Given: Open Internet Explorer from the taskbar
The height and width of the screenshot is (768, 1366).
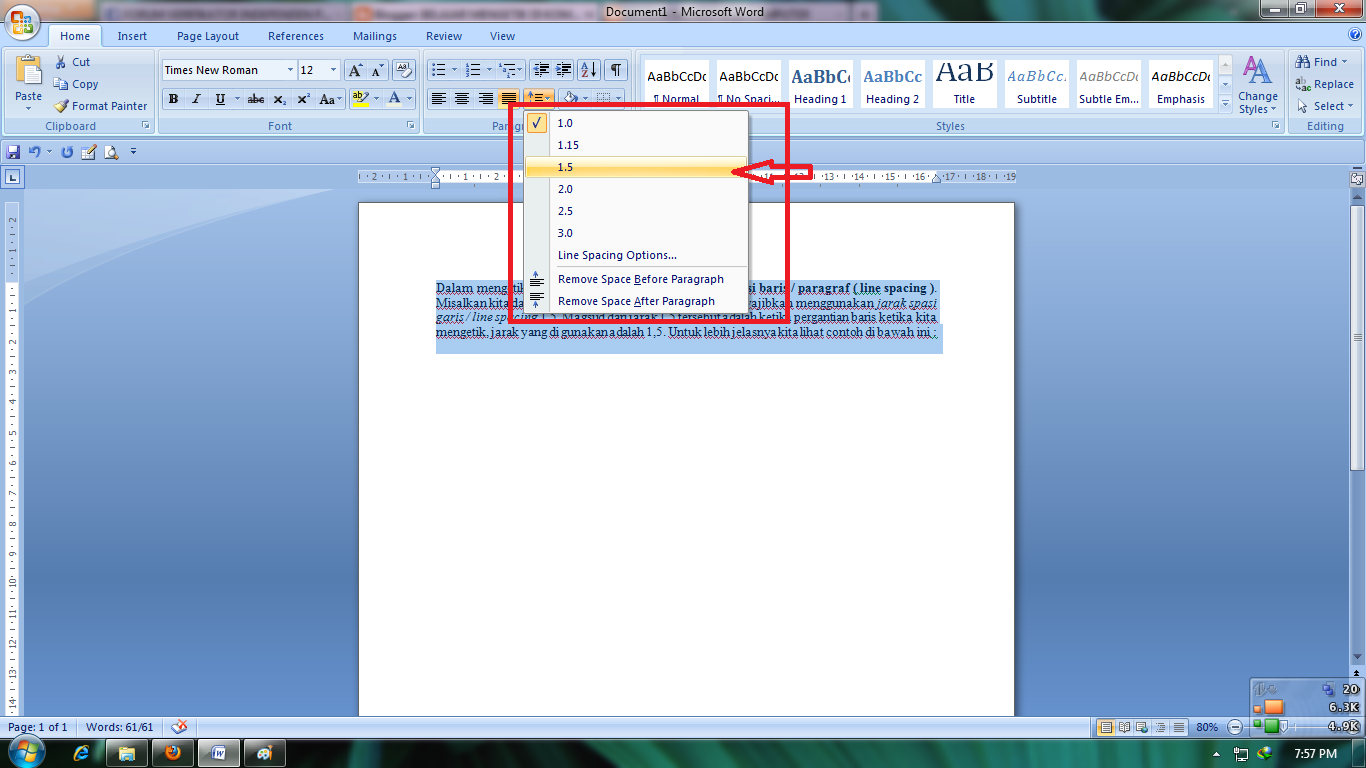Looking at the screenshot, I should [x=82, y=752].
